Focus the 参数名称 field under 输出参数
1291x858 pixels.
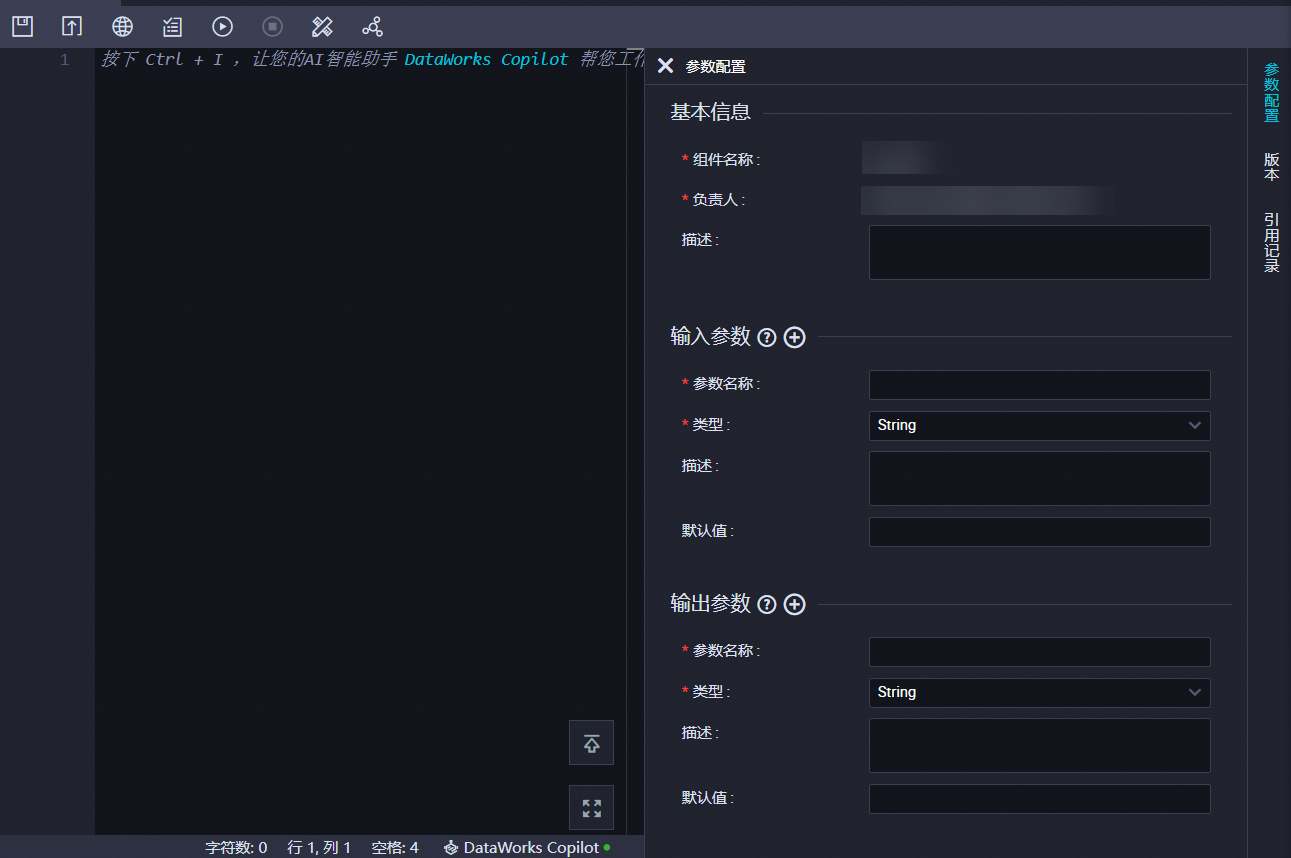1039,652
